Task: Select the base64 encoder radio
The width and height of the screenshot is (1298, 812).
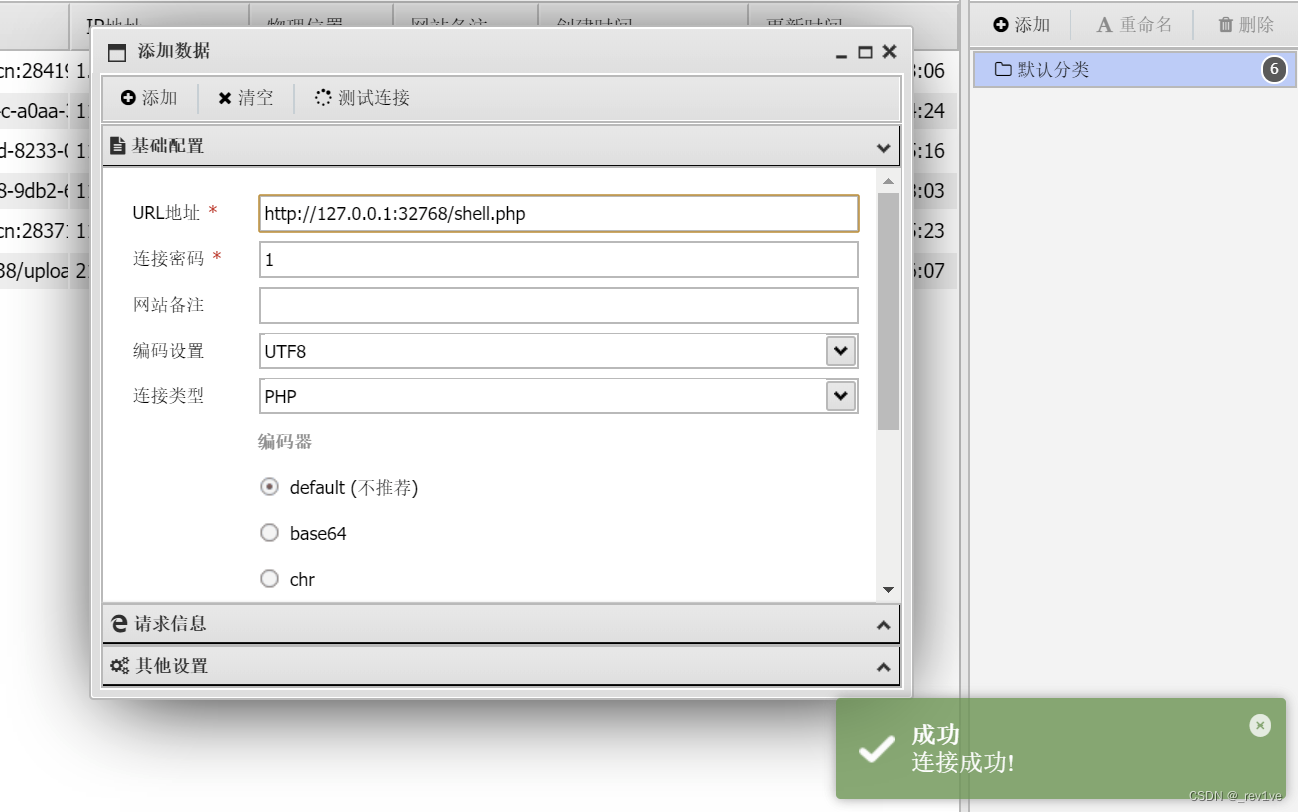Action: click(269, 533)
